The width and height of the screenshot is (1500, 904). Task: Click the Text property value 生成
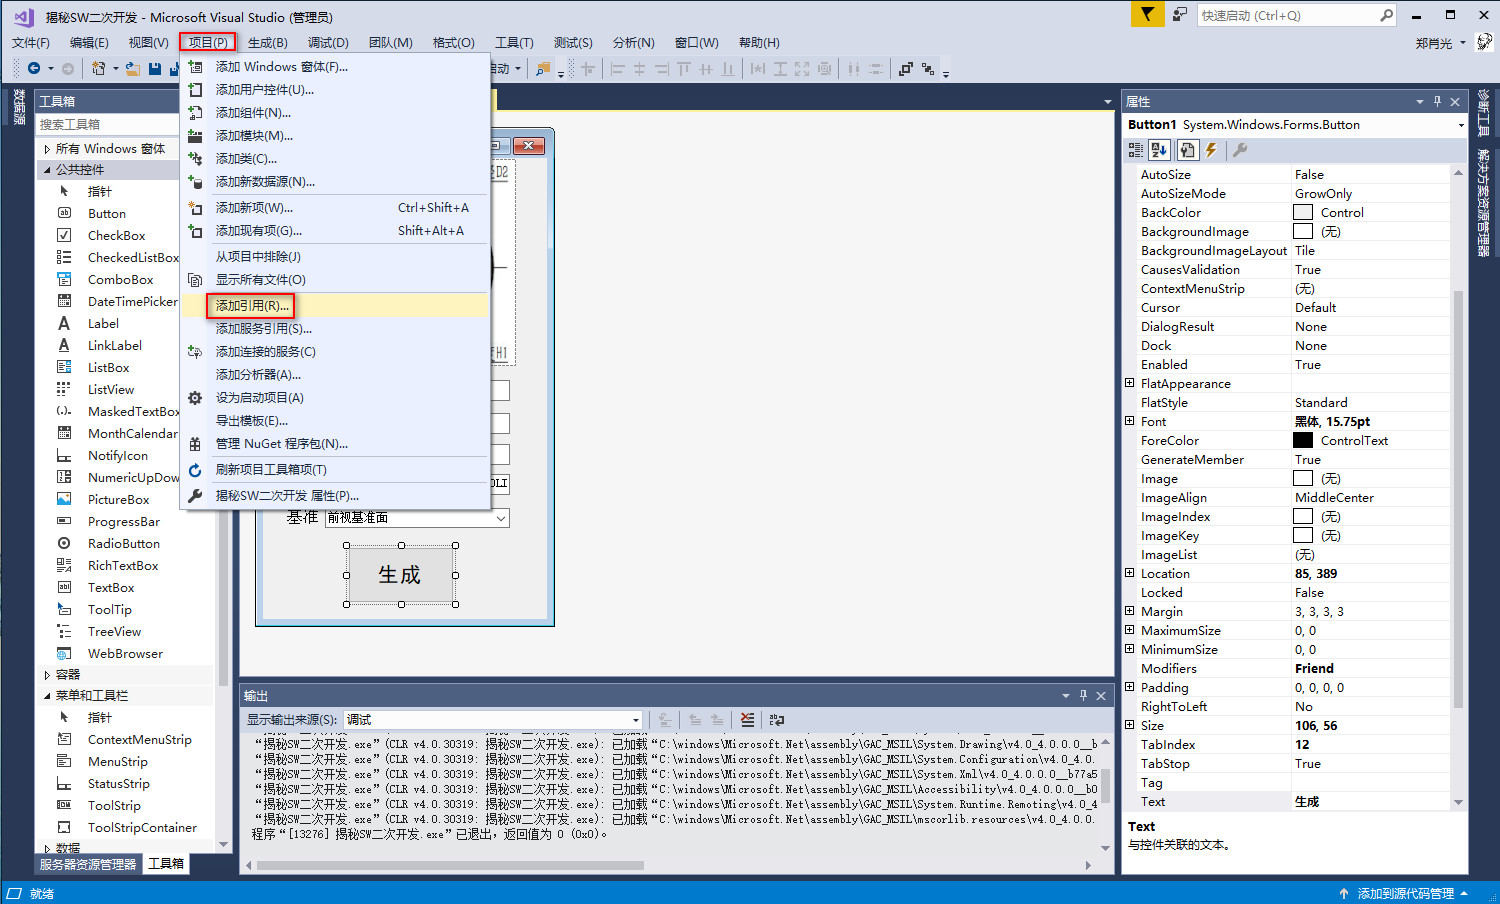(1370, 801)
